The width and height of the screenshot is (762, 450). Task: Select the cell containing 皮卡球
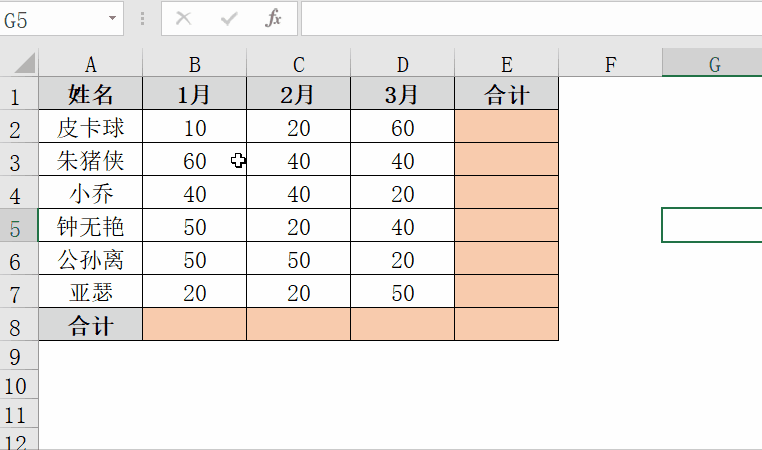point(91,128)
